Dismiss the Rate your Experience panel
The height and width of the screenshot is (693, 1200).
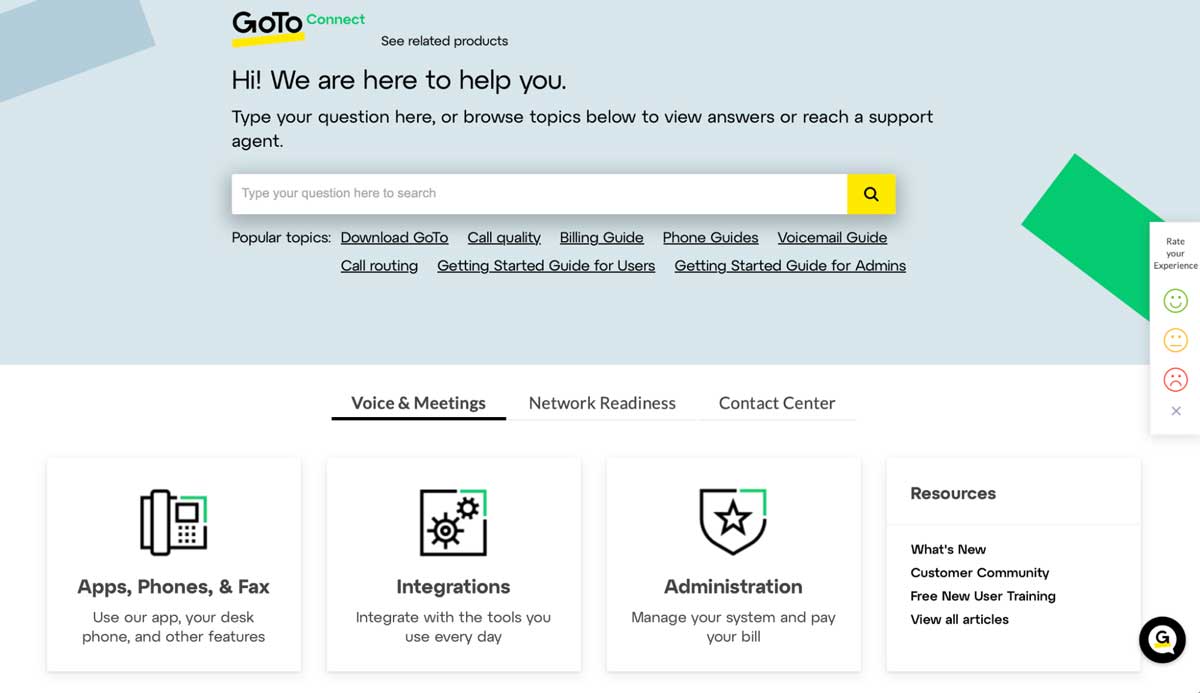pos(1175,411)
